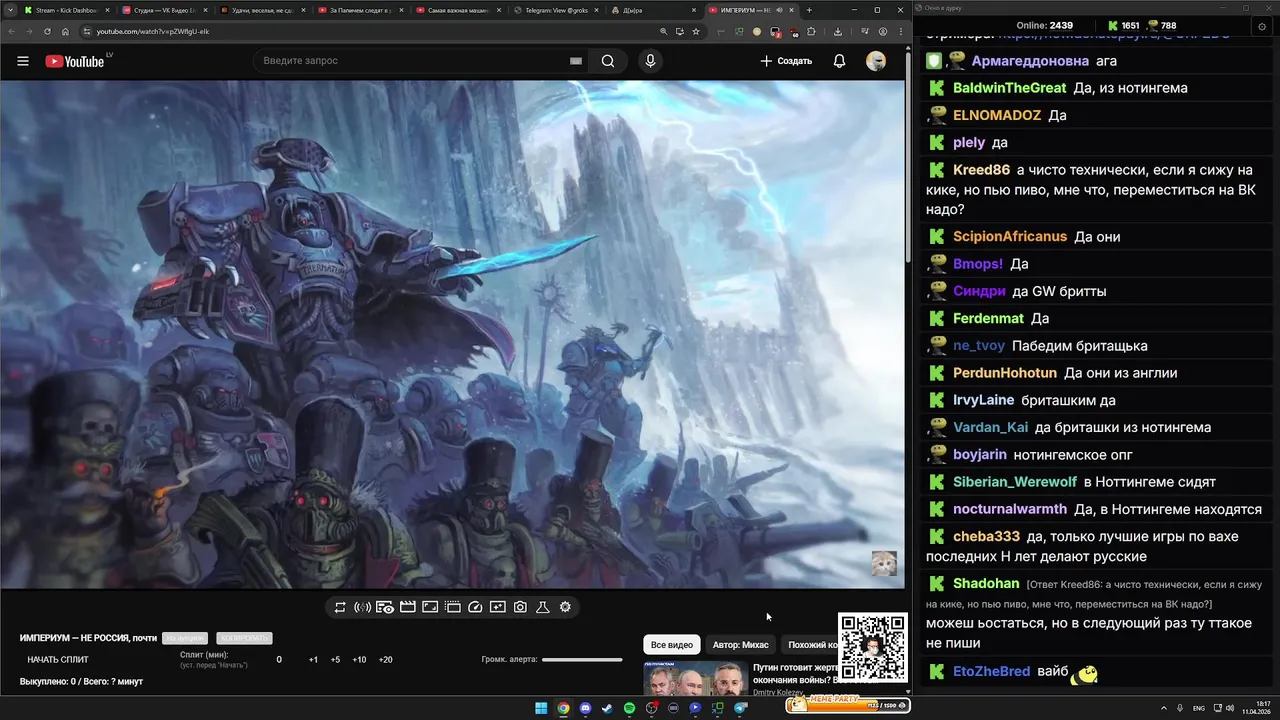Screen dimensions: 1280x720
Task: Open the YouTube hamburger guide menu
Action: click(x=22, y=61)
